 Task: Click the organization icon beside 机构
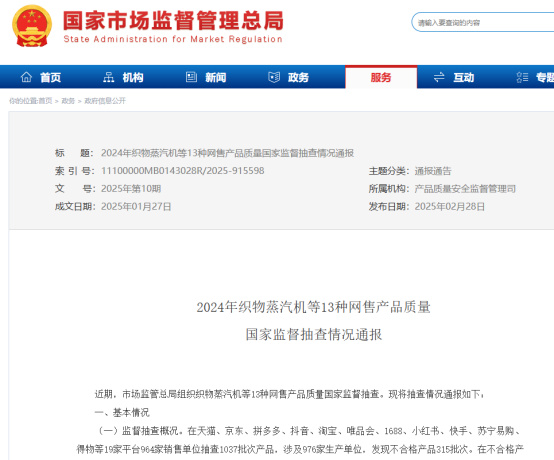[108, 77]
